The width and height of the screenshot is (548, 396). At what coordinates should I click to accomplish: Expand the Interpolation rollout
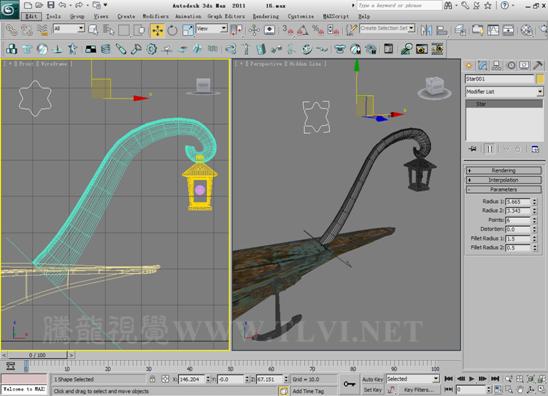tap(504, 180)
